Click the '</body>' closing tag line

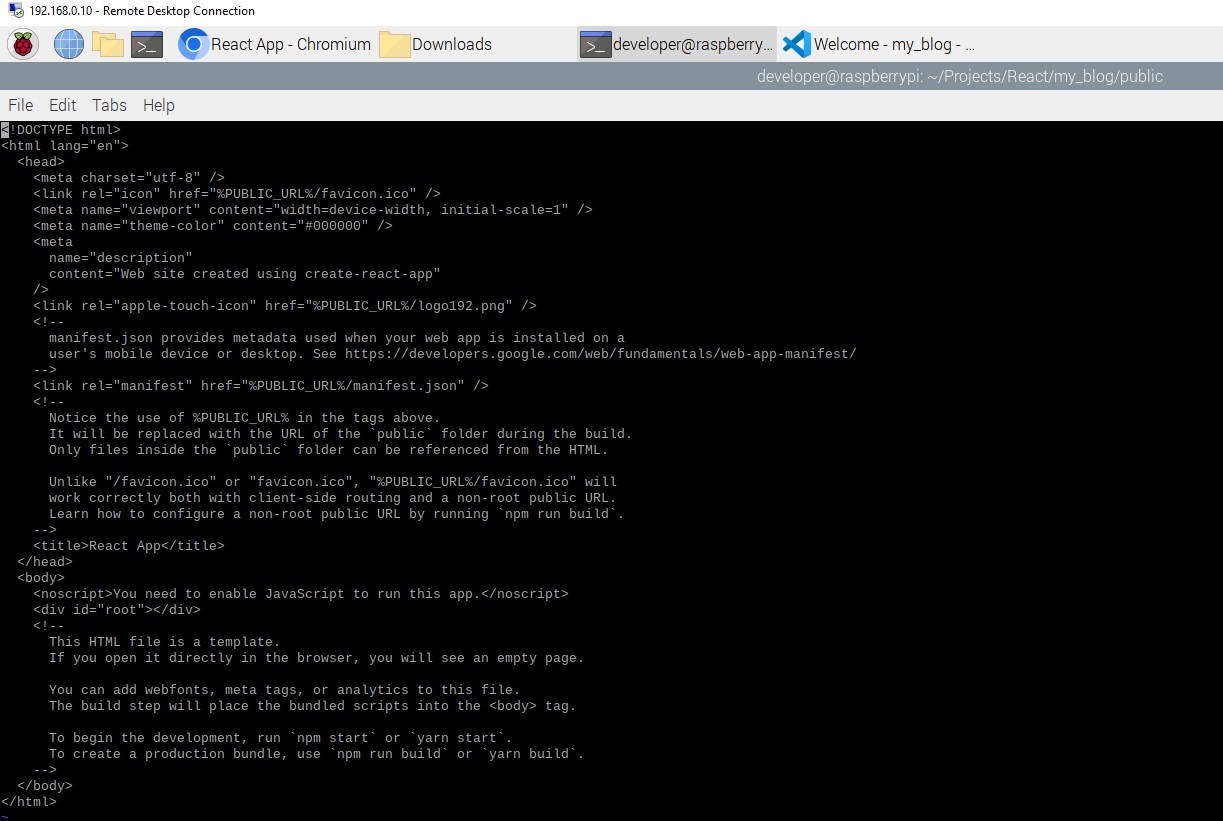(45, 786)
